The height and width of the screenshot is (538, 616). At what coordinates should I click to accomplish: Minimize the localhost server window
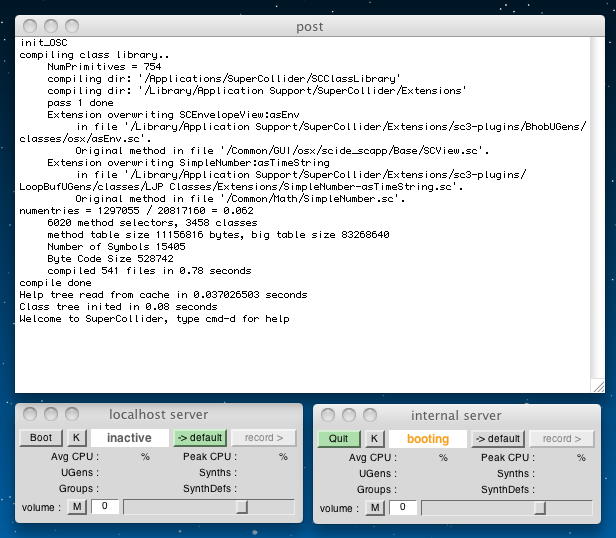point(51,414)
